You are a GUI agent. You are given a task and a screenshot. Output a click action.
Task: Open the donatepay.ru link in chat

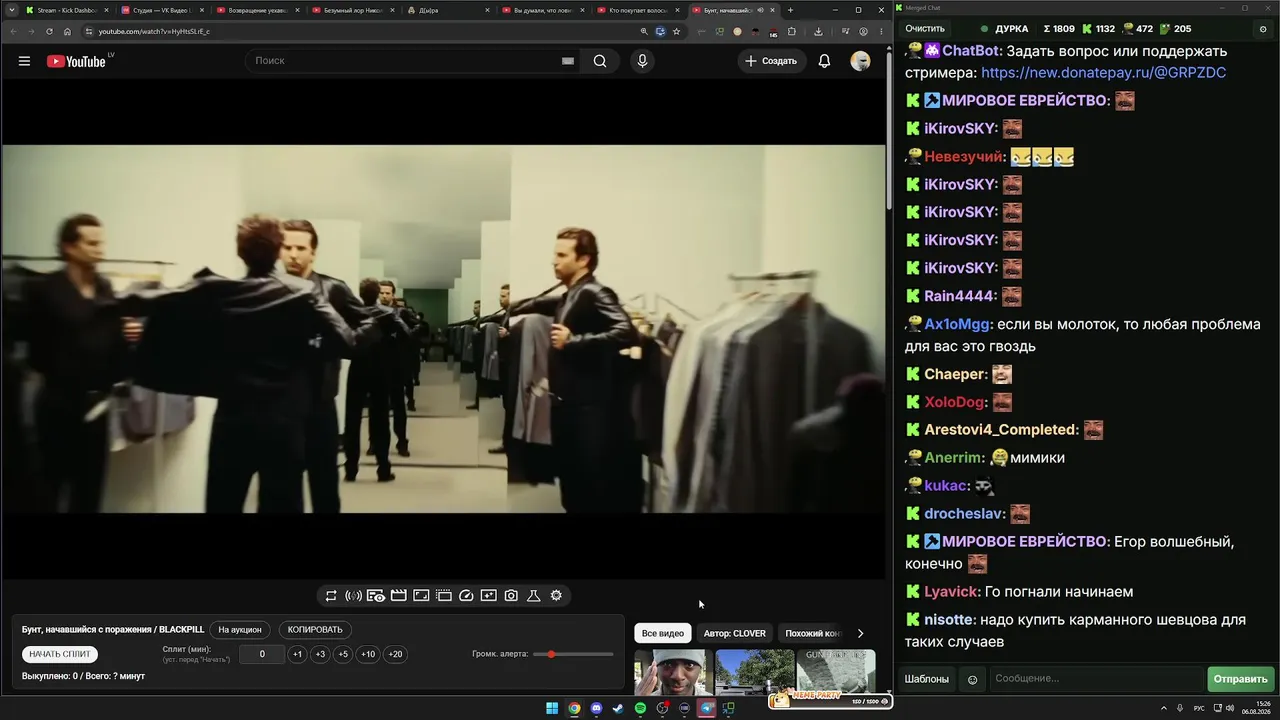(x=1103, y=73)
